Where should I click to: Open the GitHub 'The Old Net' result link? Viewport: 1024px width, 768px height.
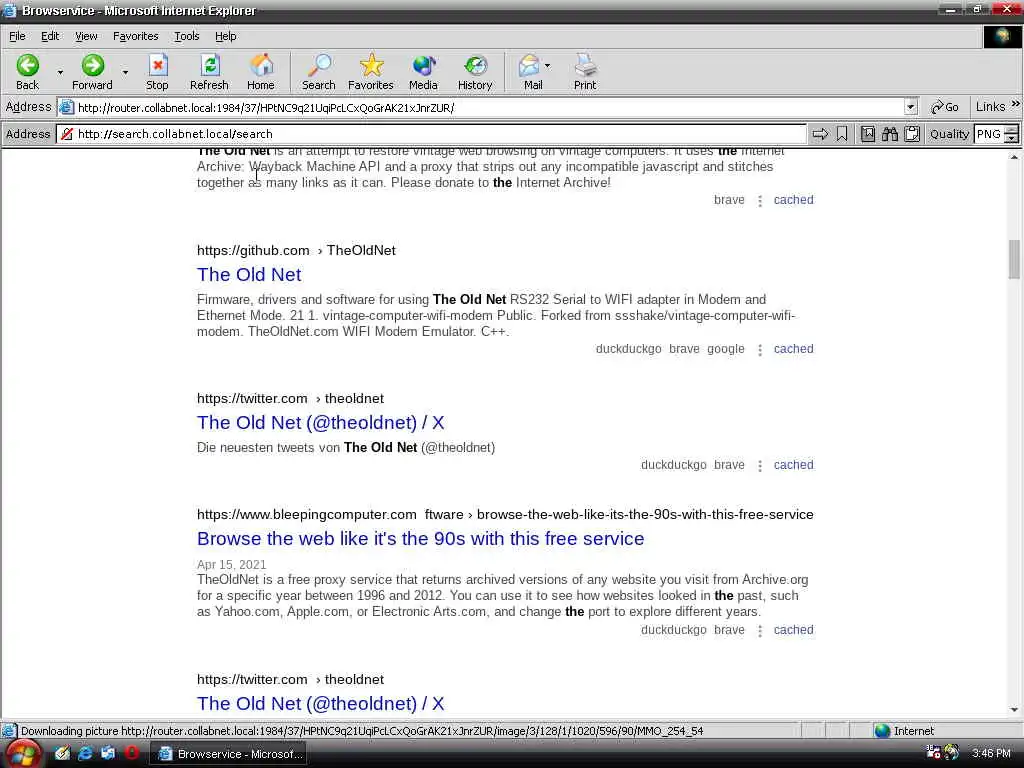249,274
